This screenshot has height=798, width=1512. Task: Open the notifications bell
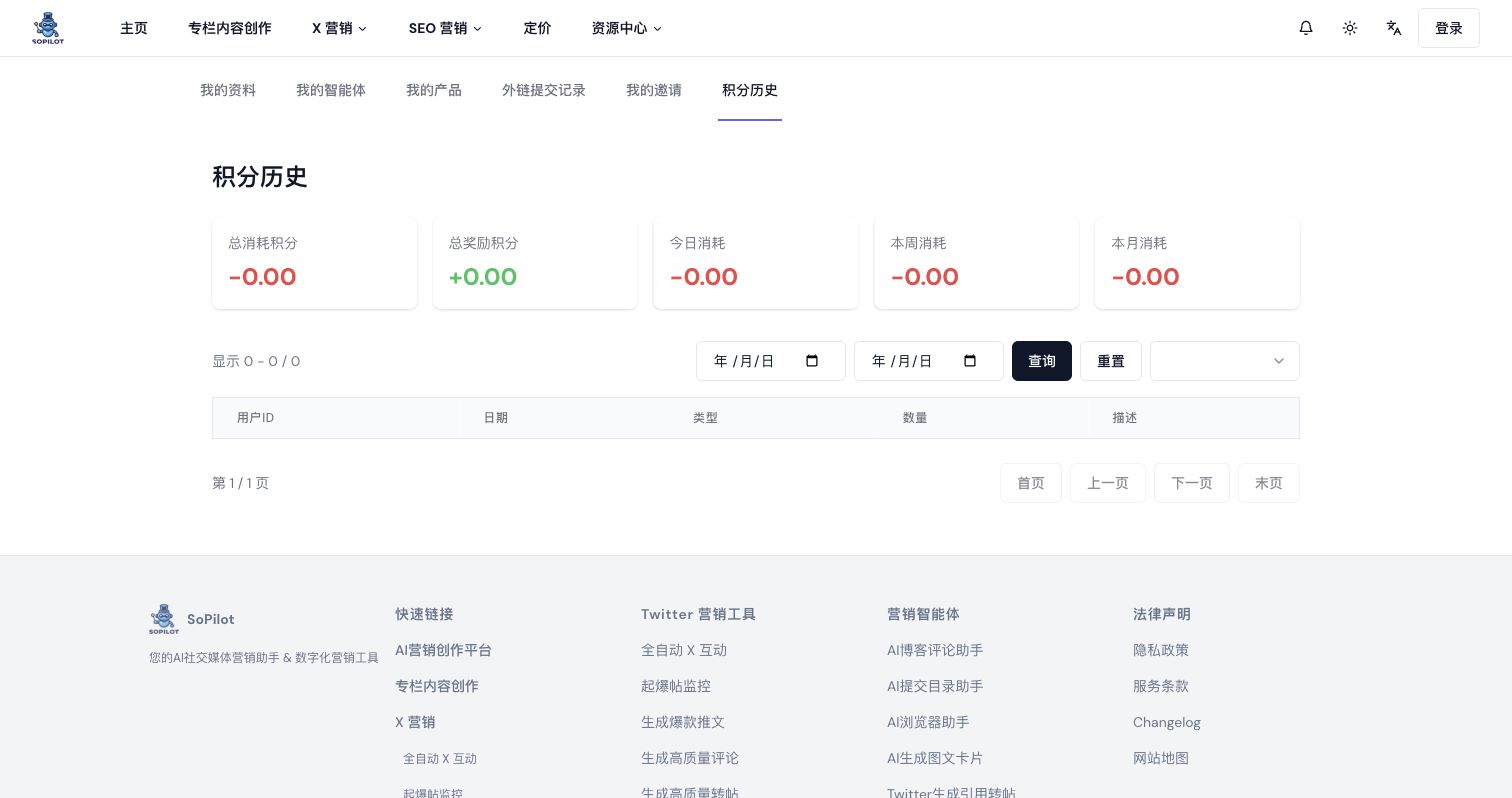(1306, 28)
